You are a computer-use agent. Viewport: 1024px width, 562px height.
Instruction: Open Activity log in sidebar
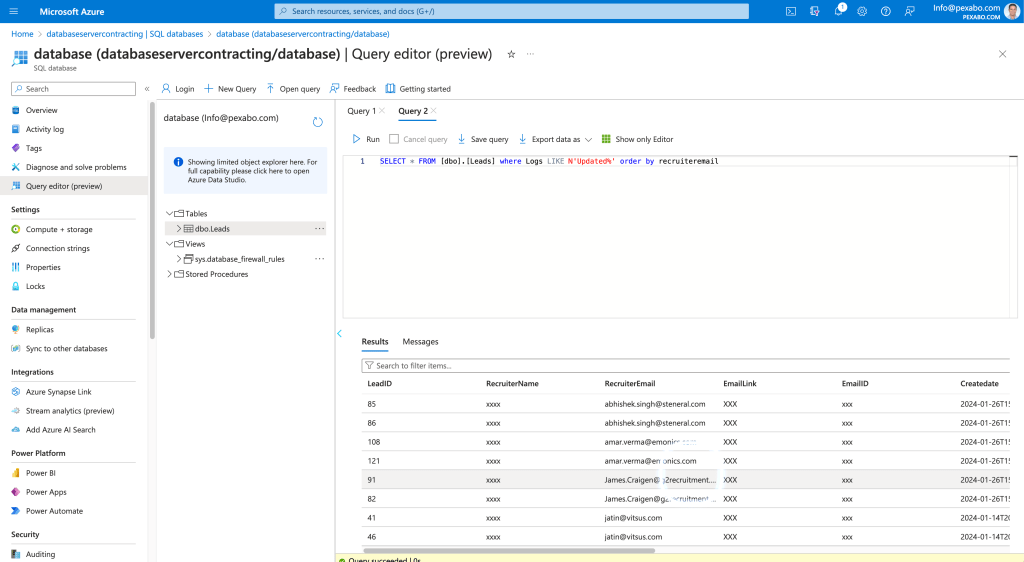click(x=44, y=129)
